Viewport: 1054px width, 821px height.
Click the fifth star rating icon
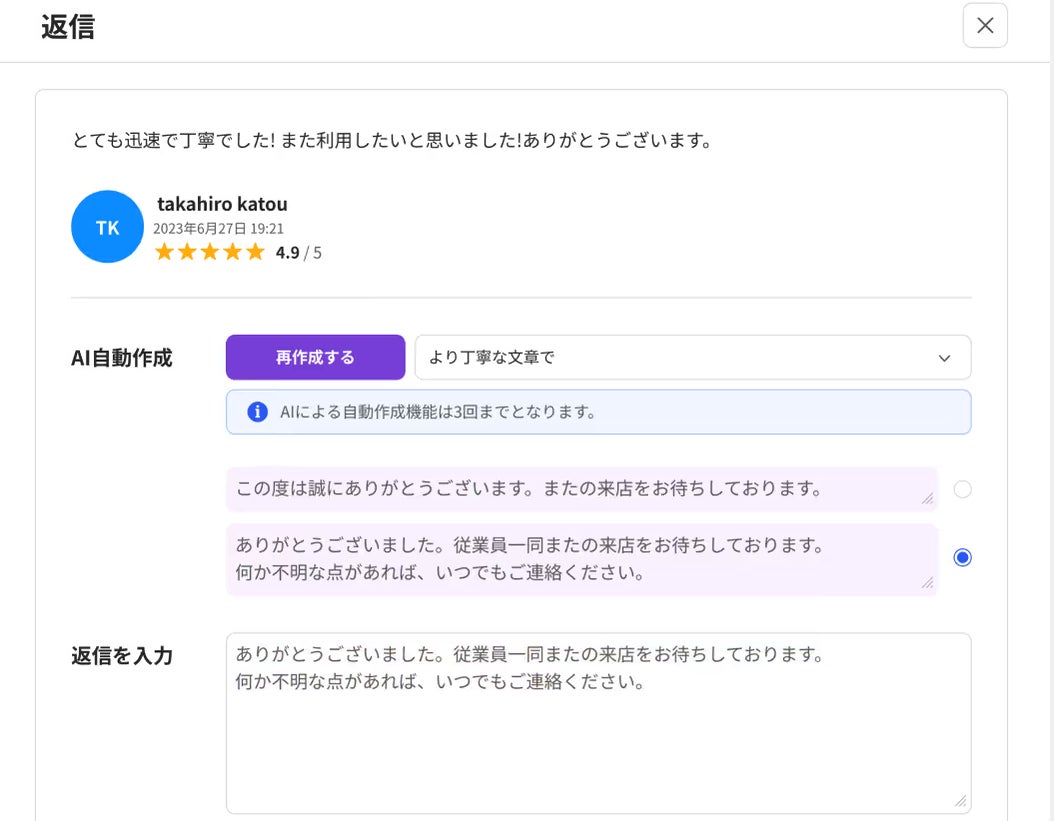click(255, 252)
